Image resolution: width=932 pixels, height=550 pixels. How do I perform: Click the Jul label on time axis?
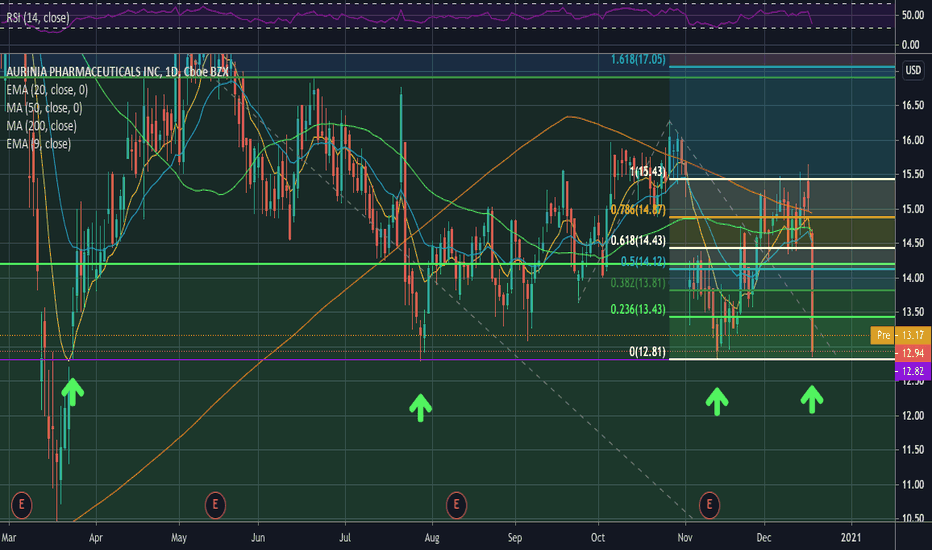pyautogui.click(x=345, y=538)
